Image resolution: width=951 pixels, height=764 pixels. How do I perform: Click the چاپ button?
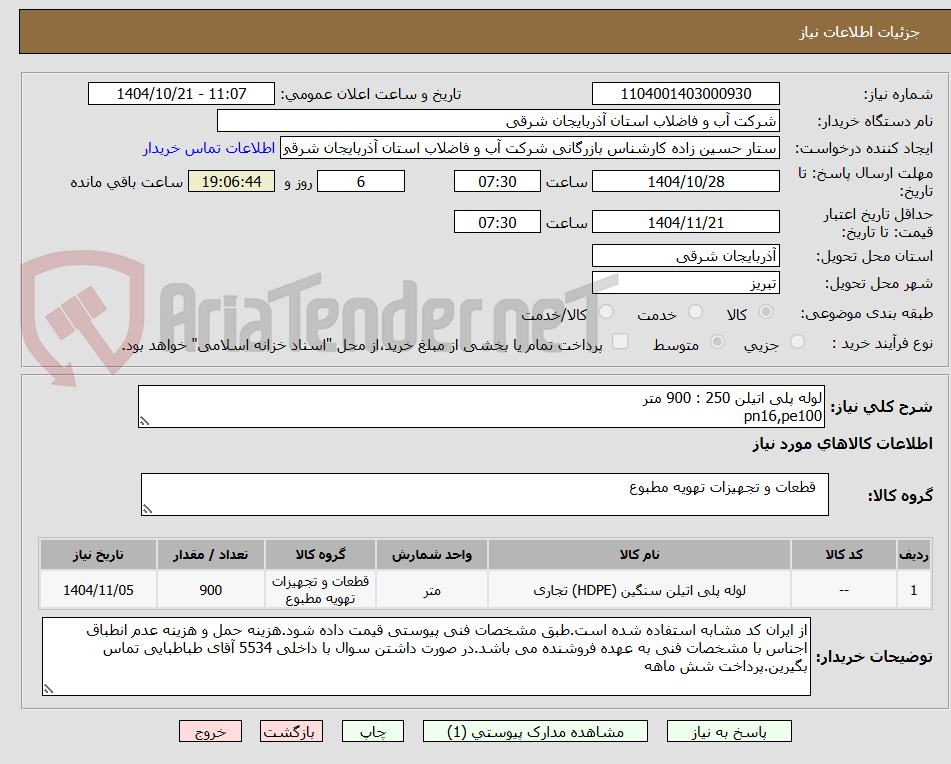coord(371,731)
